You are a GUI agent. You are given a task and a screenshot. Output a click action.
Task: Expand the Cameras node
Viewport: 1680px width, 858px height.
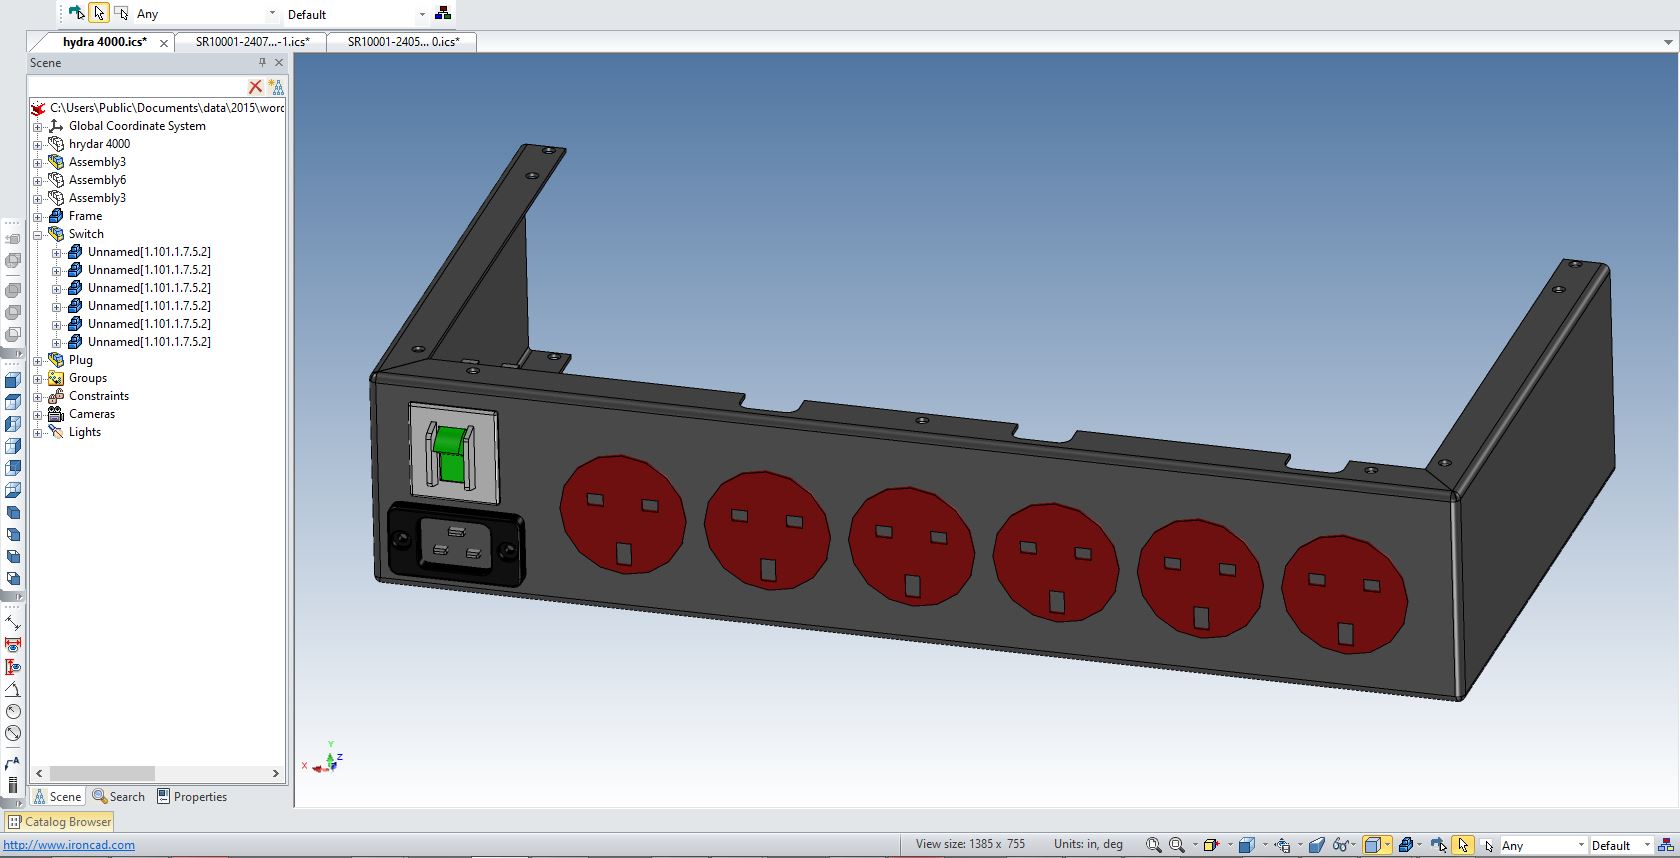tap(38, 414)
